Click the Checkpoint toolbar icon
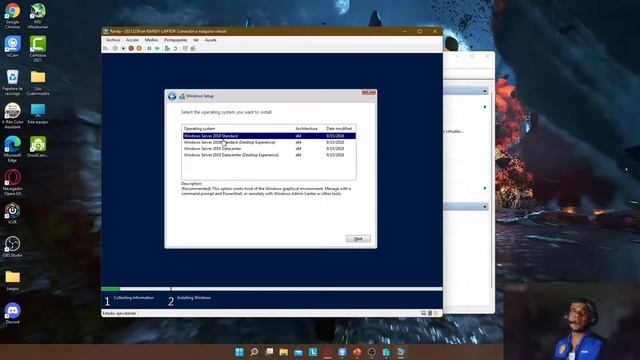This screenshot has width=640, height=360. tap(167, 48)
